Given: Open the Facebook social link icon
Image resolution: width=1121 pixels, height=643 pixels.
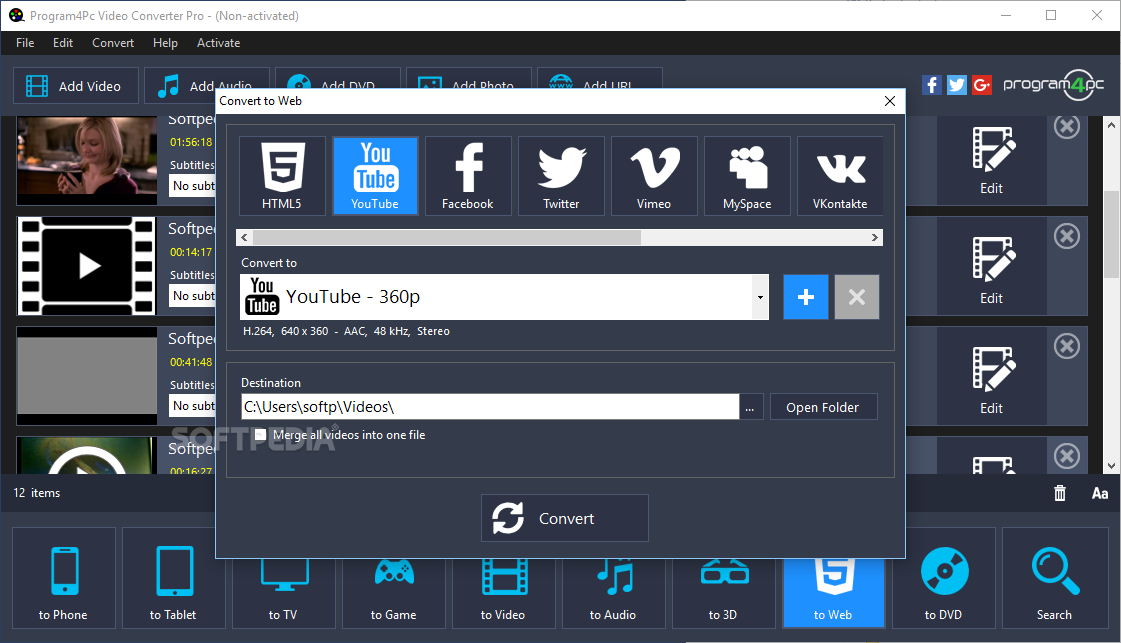Looking at the screenshot, I should point(932,85).
